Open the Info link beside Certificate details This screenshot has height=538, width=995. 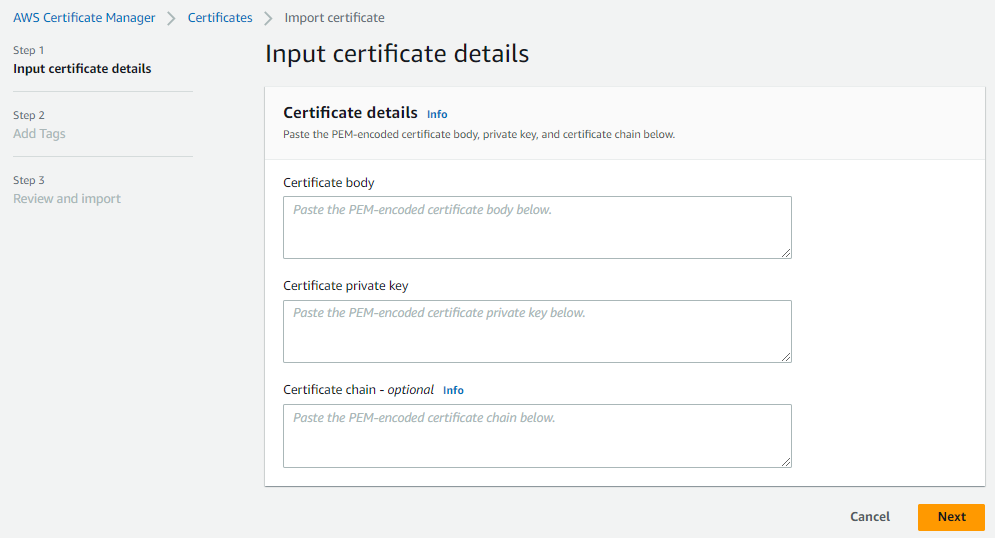[x=437, y=114]
